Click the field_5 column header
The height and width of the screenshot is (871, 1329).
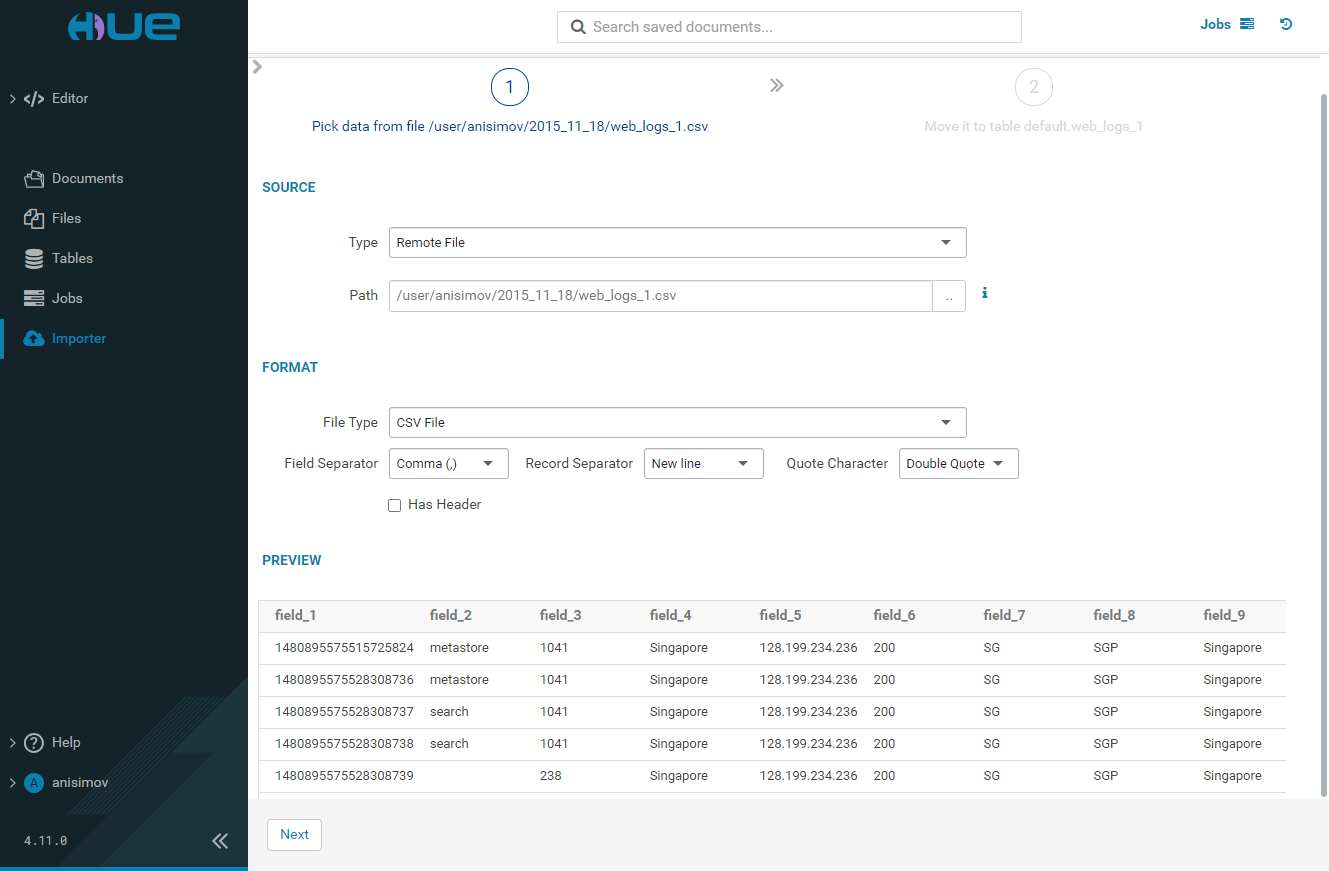pos(781,616)
